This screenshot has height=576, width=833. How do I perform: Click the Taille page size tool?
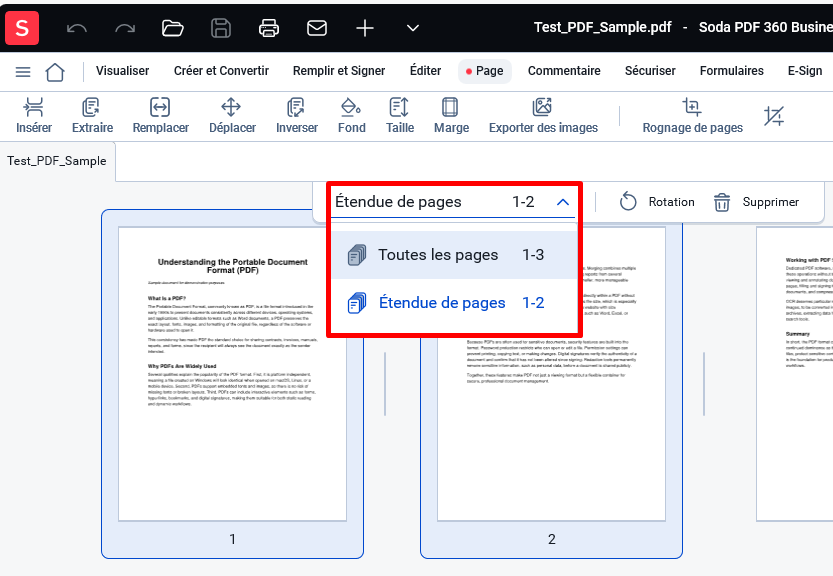[x=400, y=115]
